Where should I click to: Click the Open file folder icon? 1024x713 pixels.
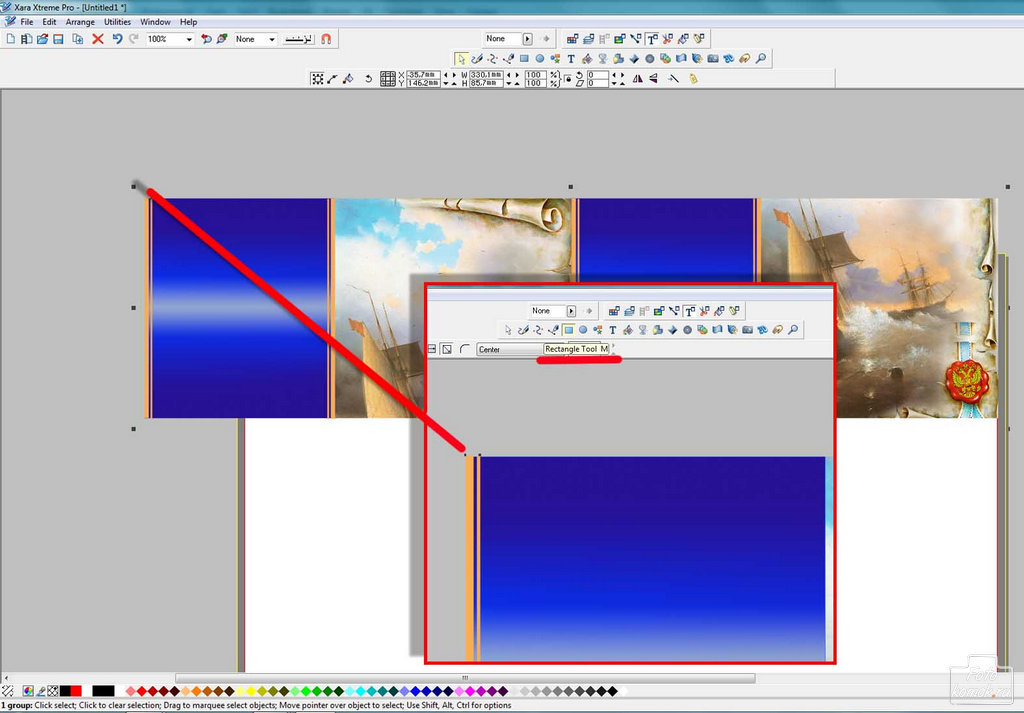coord(42,39)
